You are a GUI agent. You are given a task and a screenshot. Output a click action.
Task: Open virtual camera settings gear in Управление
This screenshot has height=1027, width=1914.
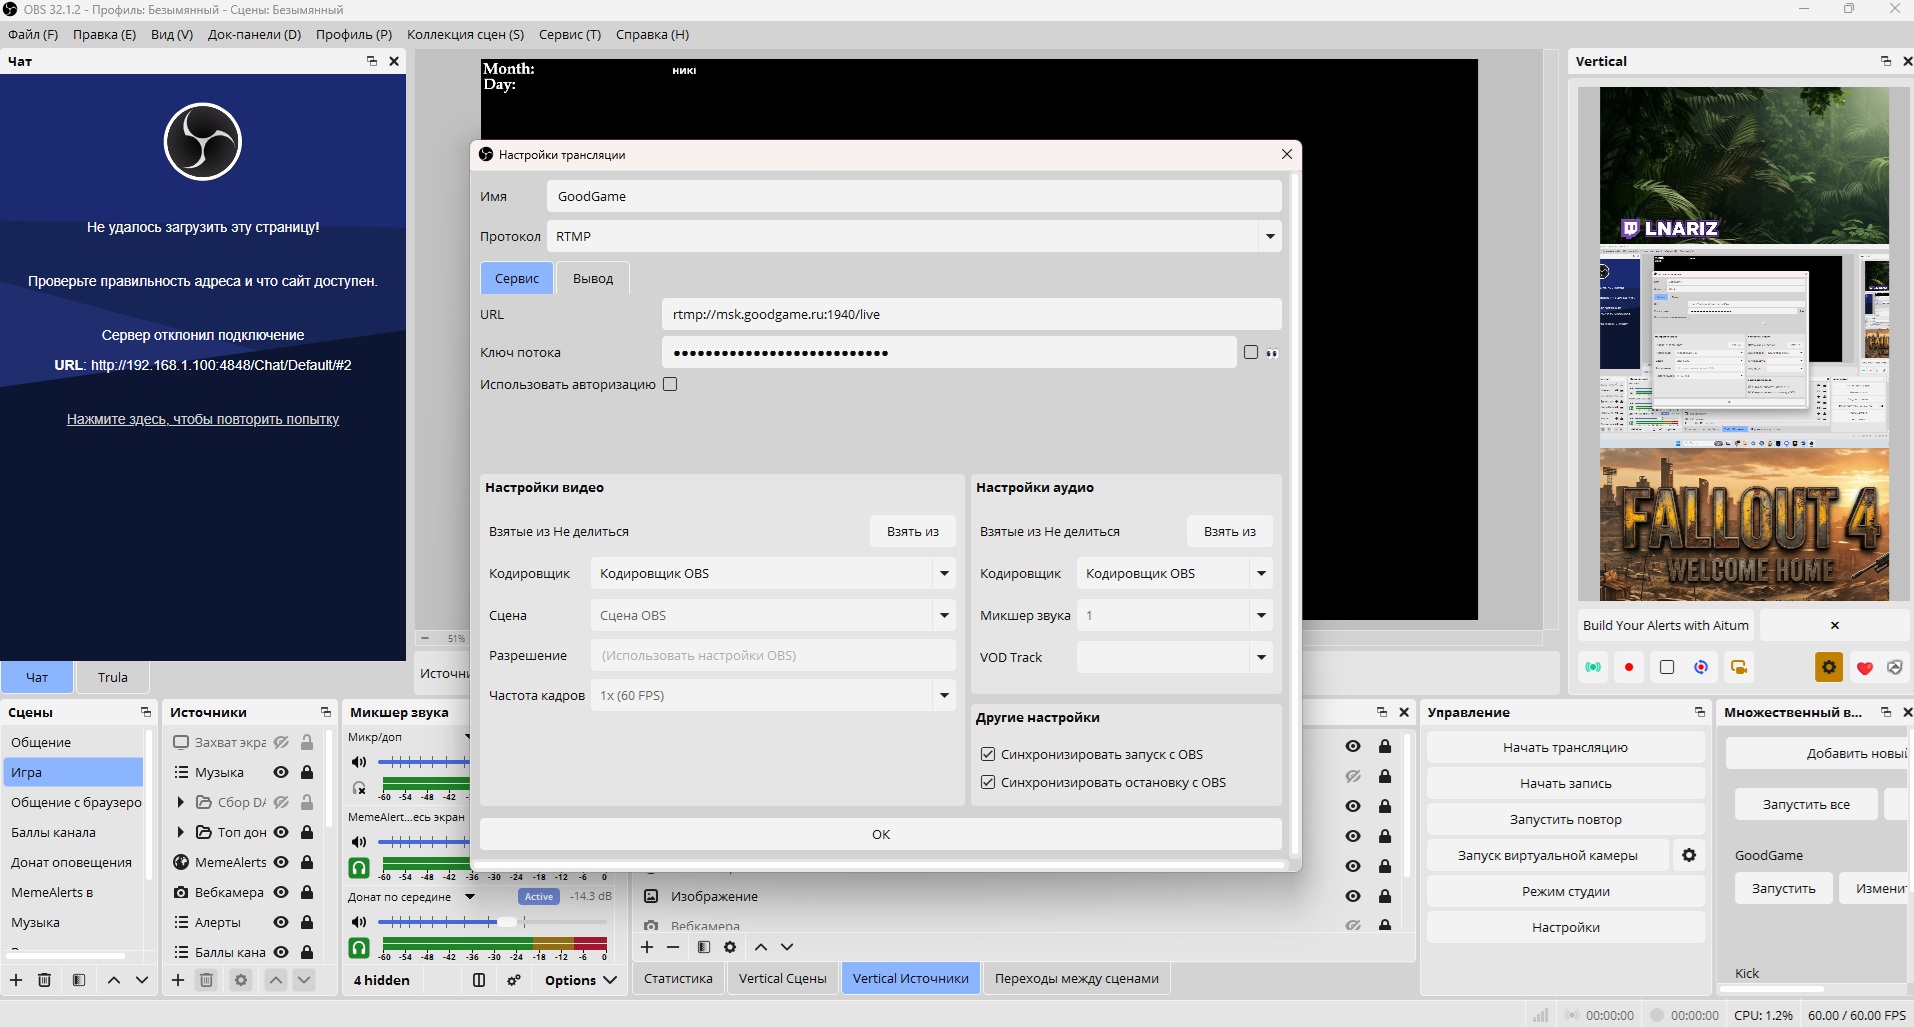[x=1689, y=855]
